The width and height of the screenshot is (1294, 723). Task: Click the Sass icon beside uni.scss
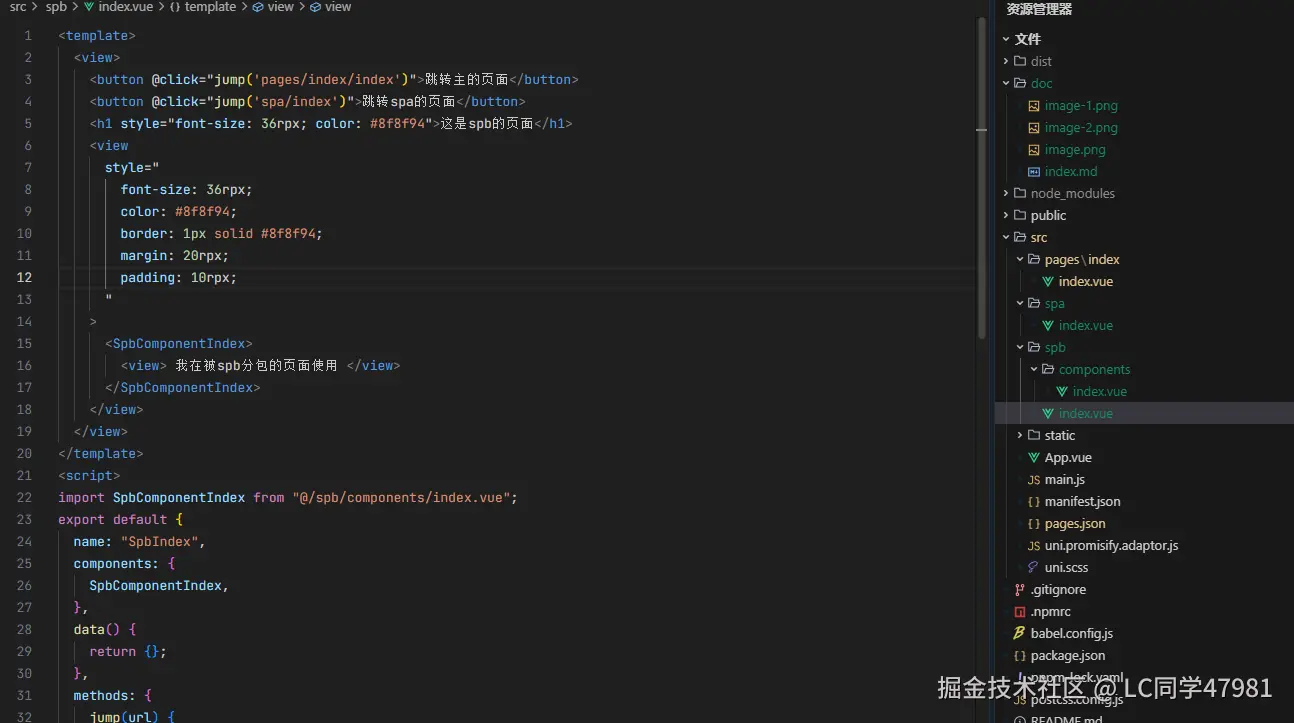[x=1034, y=567]
